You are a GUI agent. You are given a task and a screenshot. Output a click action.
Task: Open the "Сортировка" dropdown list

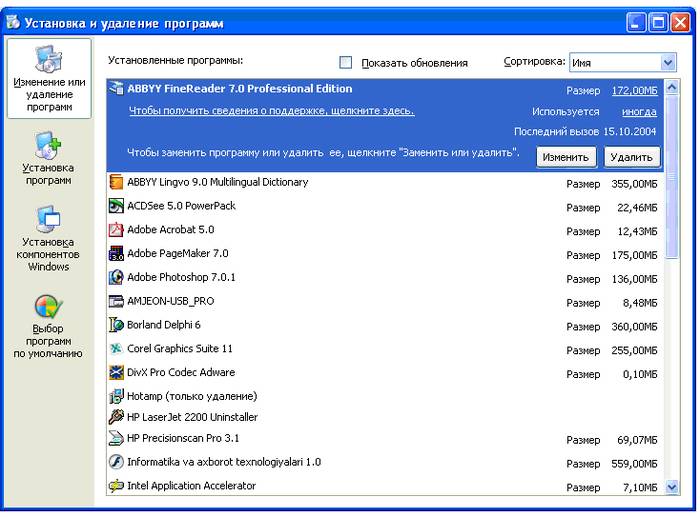point(667,62)
